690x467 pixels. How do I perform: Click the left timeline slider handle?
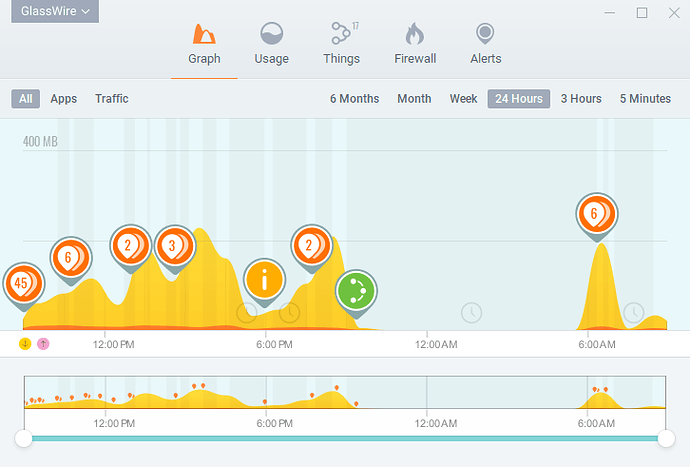pos(23,438)
